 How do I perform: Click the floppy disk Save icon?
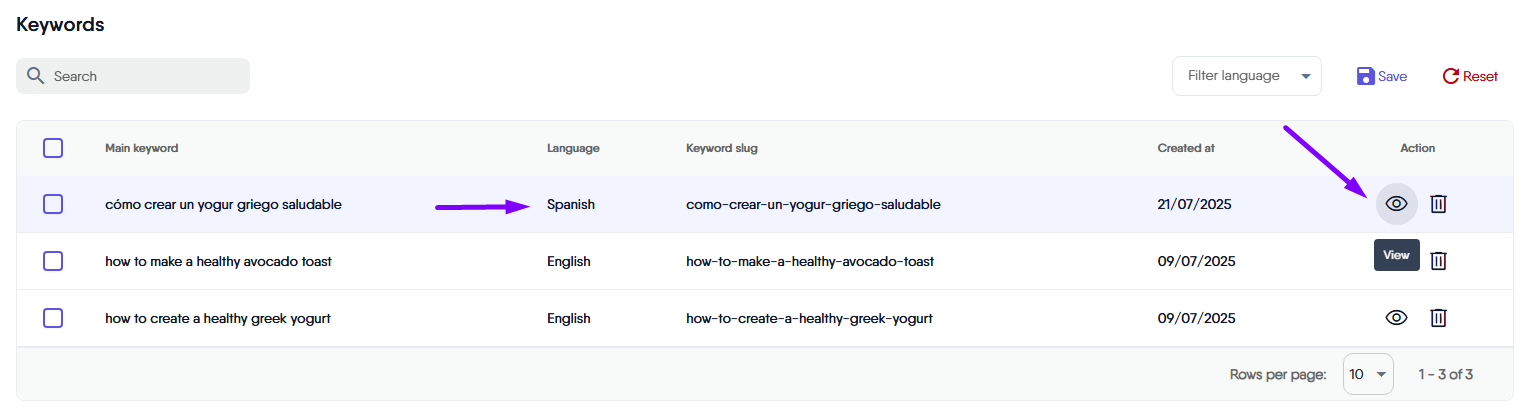(1365, 76)
